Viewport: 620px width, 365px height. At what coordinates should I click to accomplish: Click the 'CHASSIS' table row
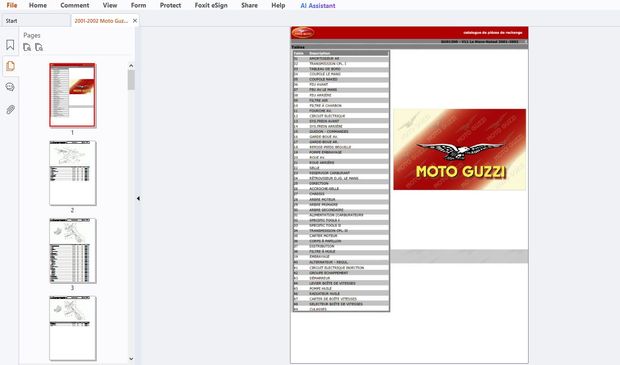click(x=341, y=194)
